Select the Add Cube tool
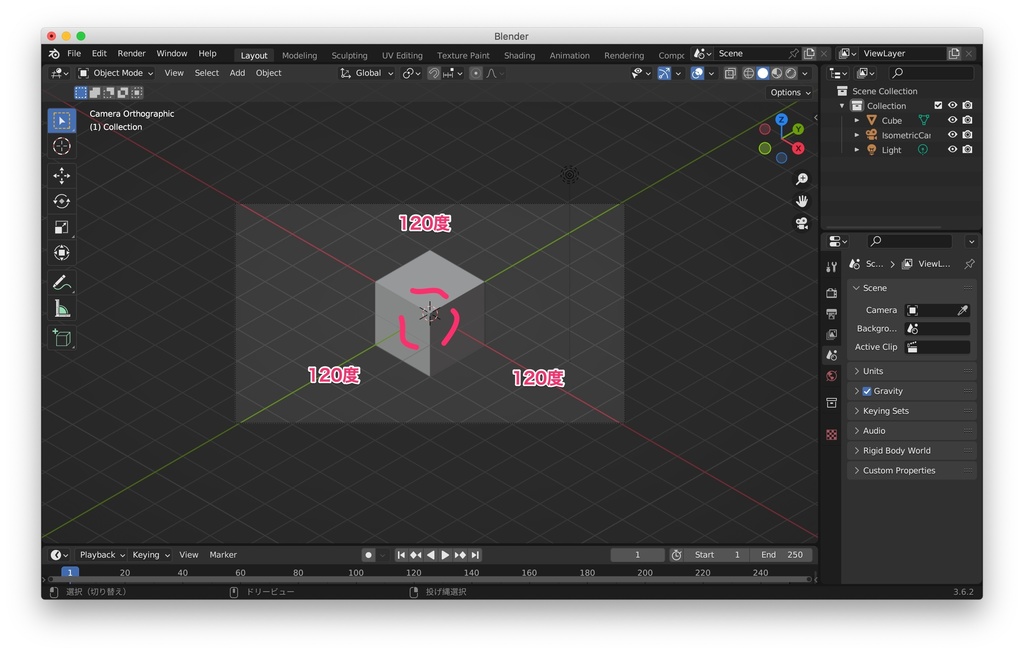This screenshot has height=654, width=1024. point(62,337)
